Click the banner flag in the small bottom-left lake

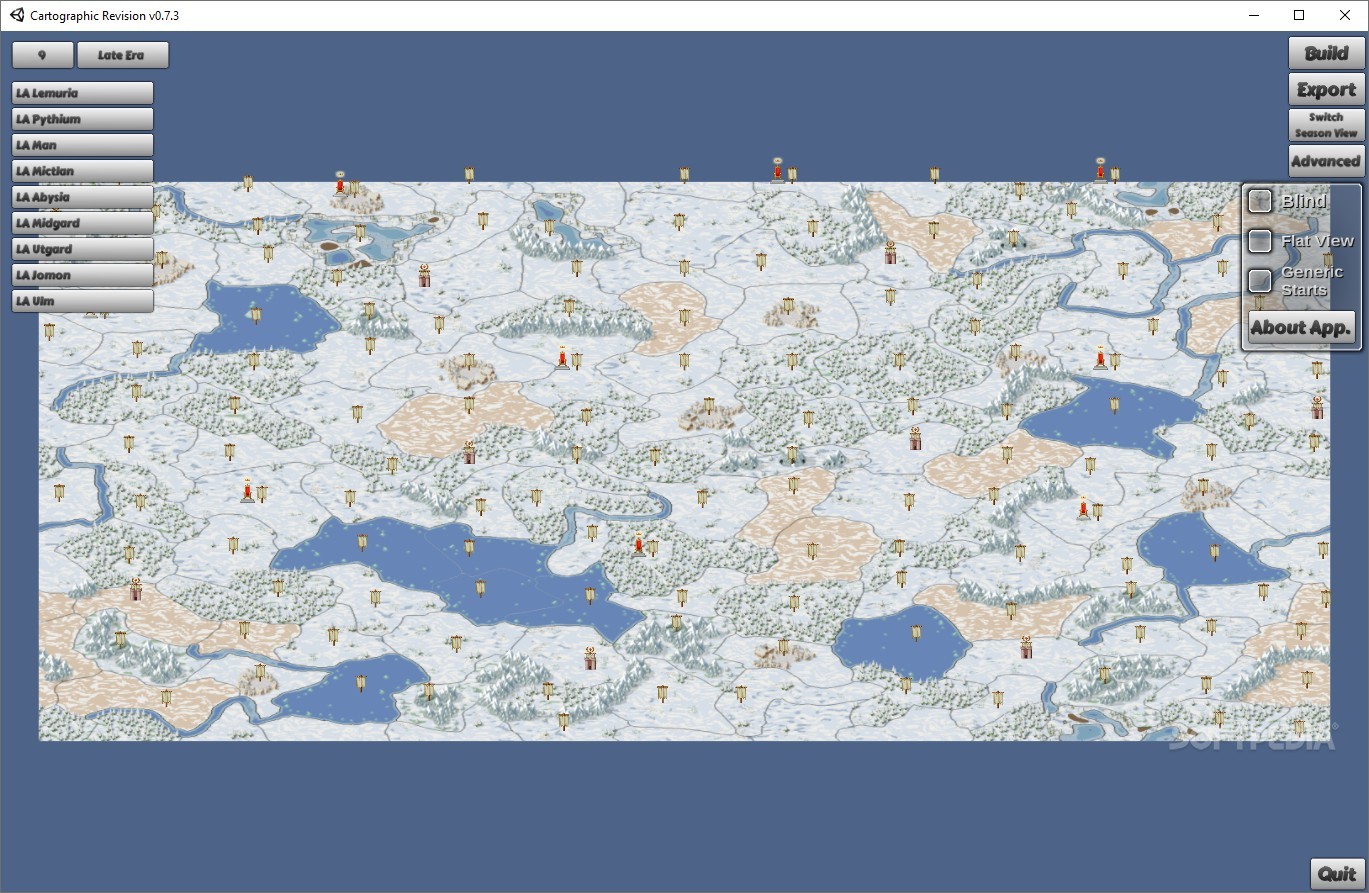pos(360,683)
